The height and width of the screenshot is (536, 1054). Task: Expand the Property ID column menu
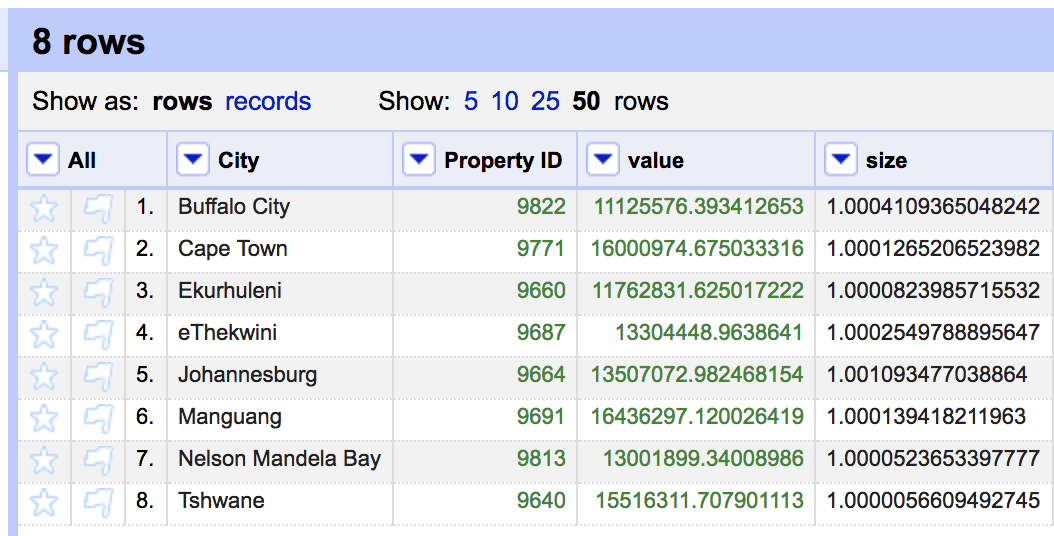point(418,160)
